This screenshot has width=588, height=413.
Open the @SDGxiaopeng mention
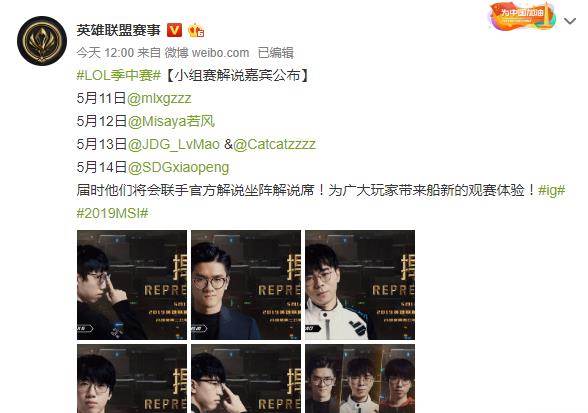coord(178,167)
